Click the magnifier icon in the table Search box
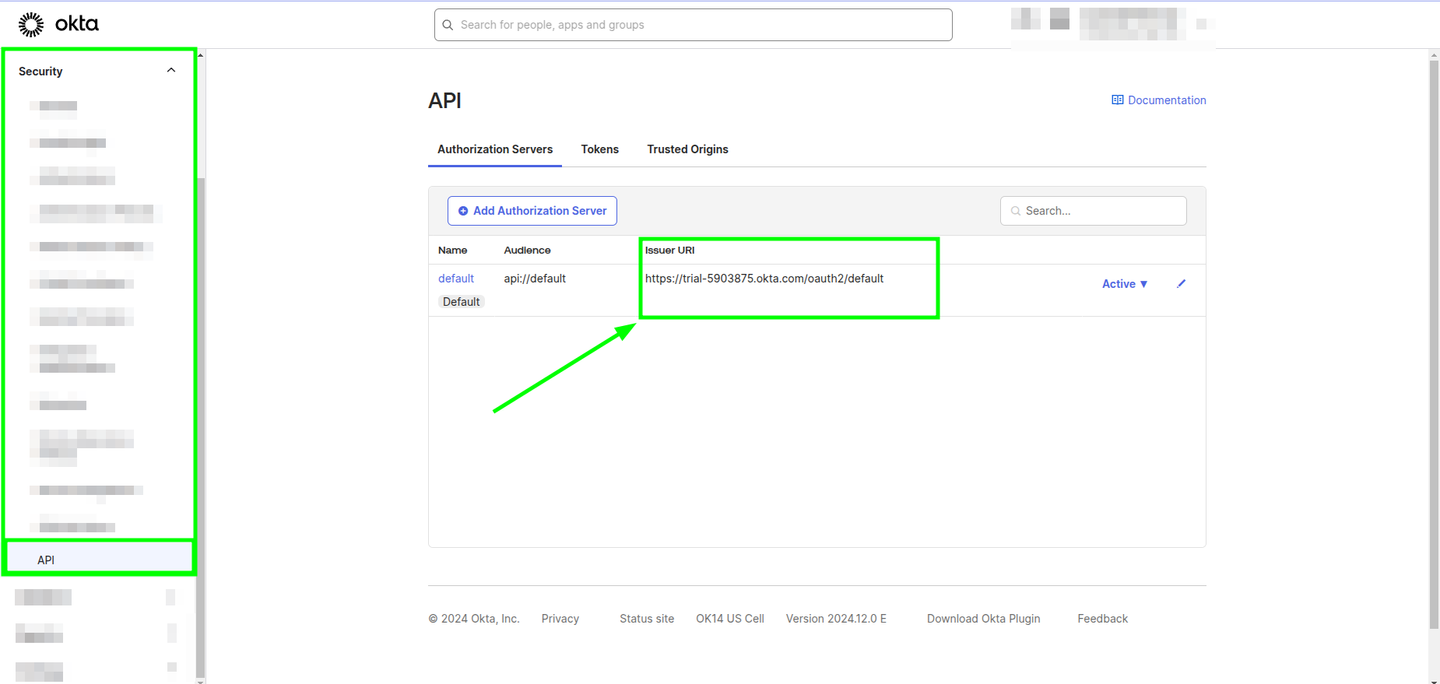This screenshot has width=1440, height=684. (1015, 210)
